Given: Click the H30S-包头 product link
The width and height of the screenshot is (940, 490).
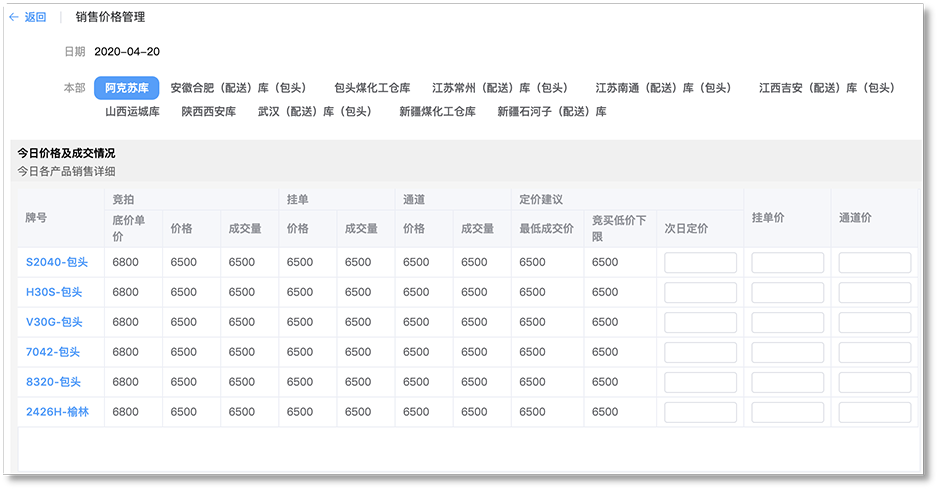Looking at the screenshot, I should (x=54, y=293).
